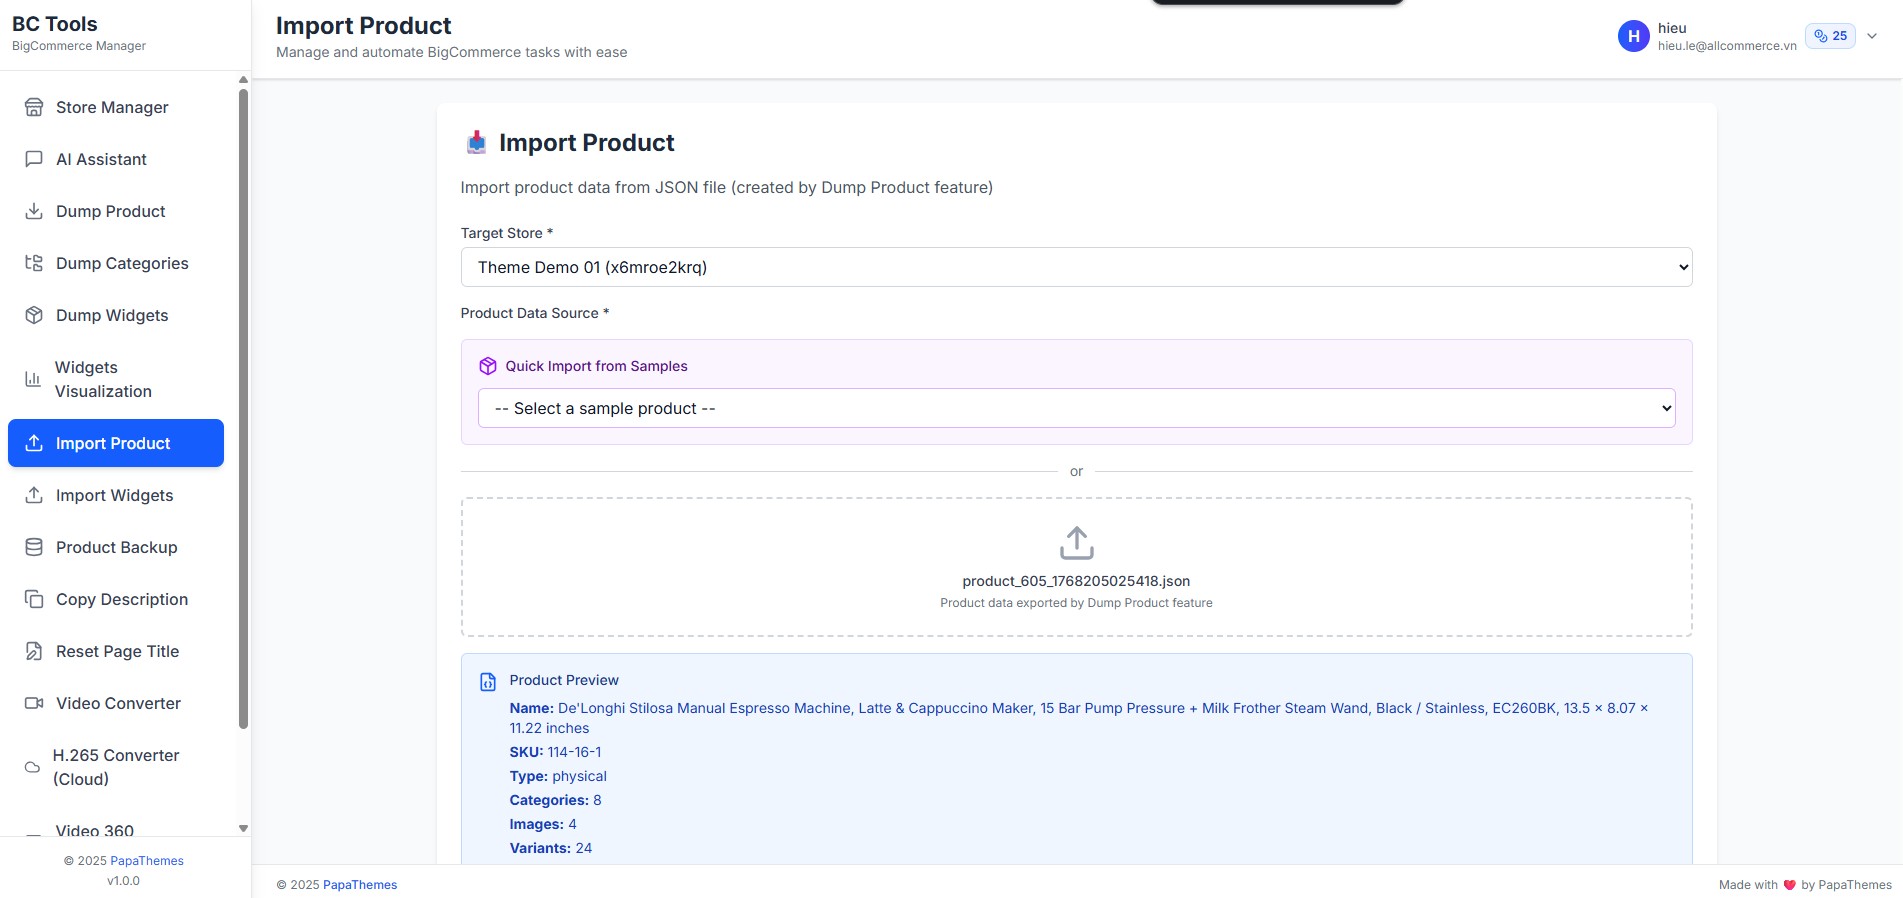Click the Widgets Visualization chart icon
Image resolution: width=1903 pixels, height=898 pixels.
(33, 379)
